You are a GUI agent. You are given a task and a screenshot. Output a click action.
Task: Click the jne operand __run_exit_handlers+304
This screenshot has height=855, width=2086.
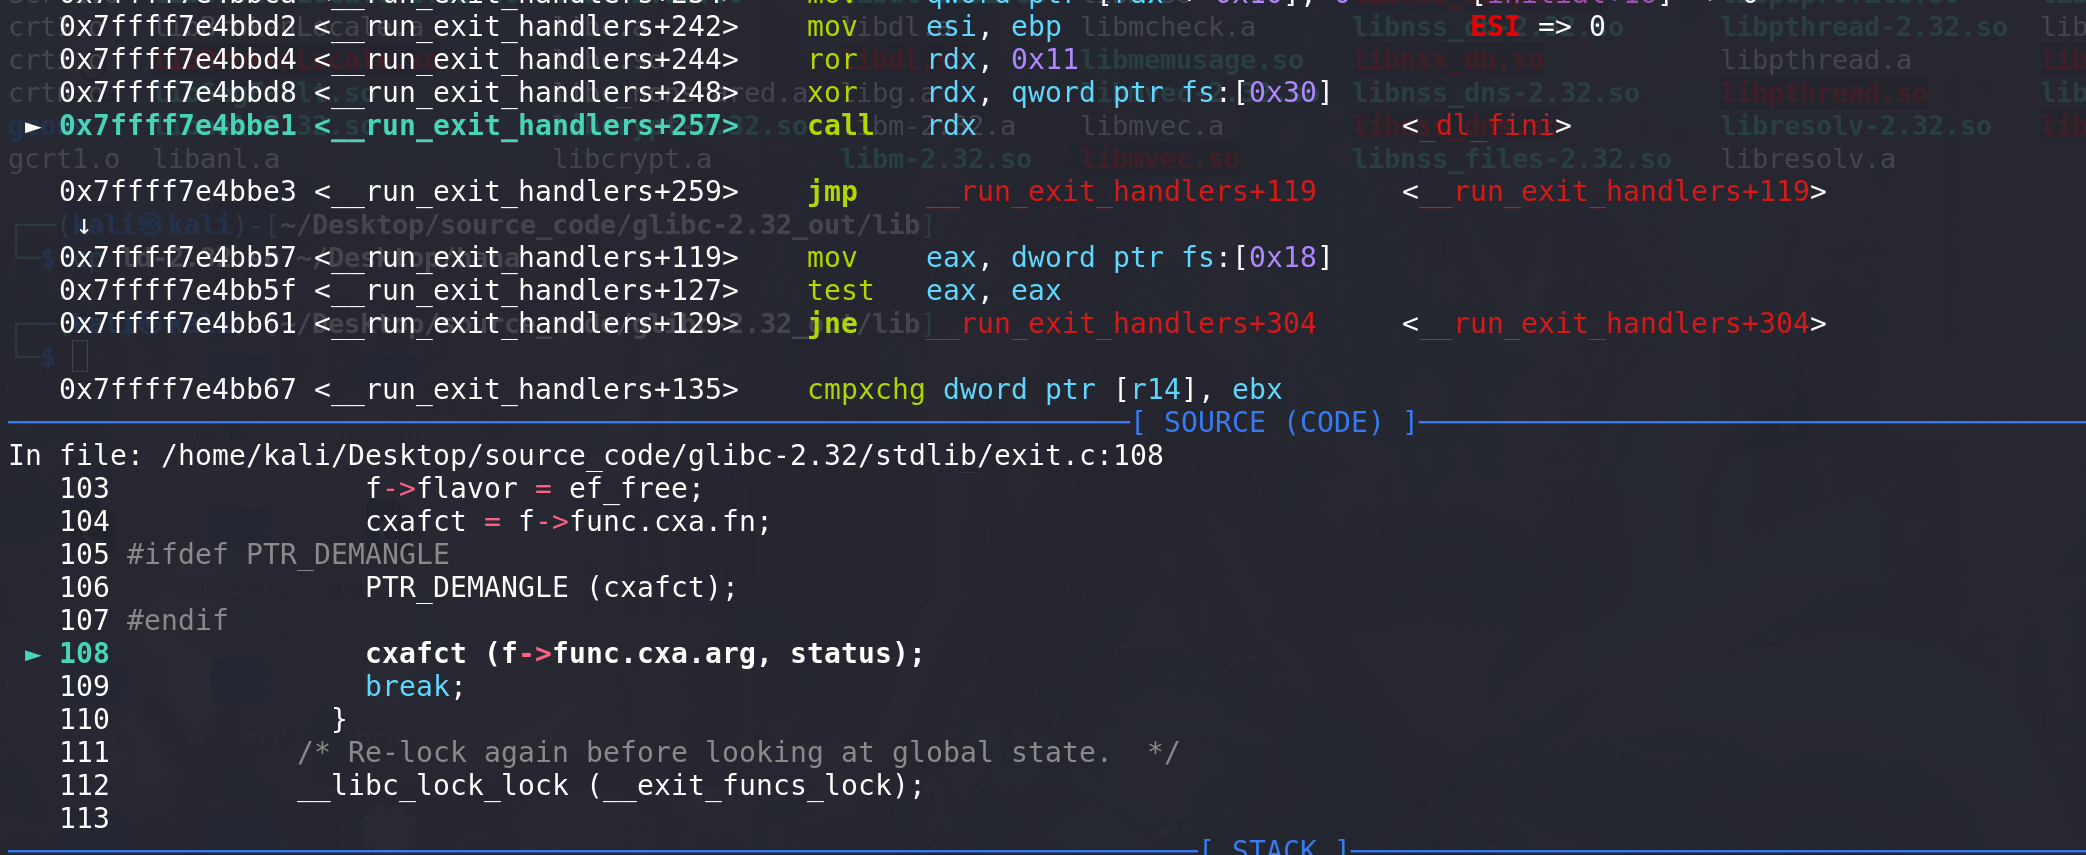(x=1121, y=323)
